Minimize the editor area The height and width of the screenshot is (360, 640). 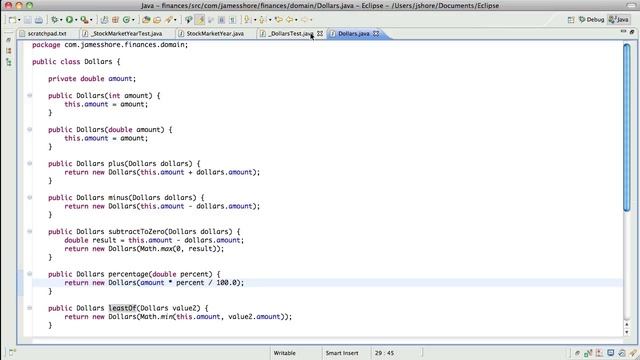pyautogui.click(x=623, y=31)
